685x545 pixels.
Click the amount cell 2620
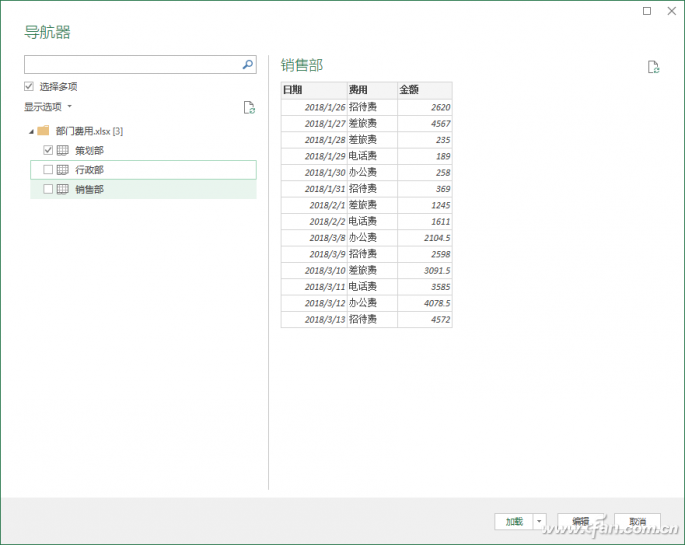[x=425, y=107]
